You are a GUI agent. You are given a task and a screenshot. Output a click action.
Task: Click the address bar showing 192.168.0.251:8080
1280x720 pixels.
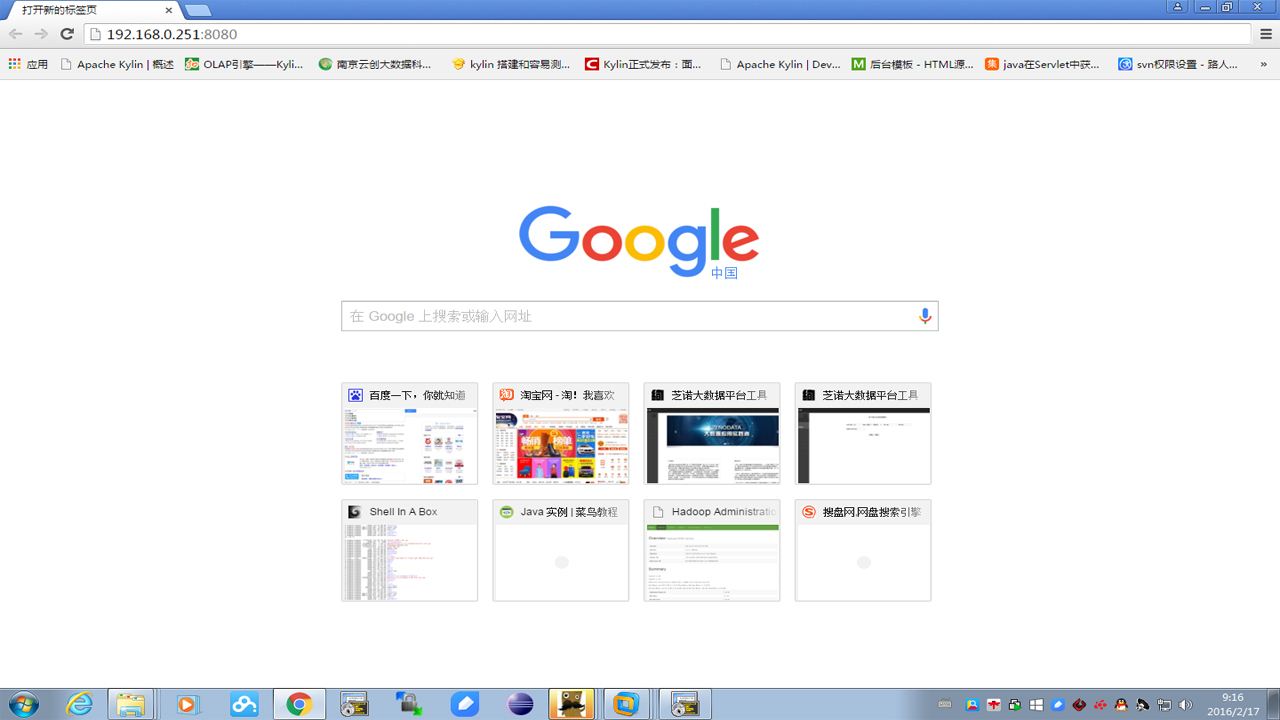click(x=667, y=34)
